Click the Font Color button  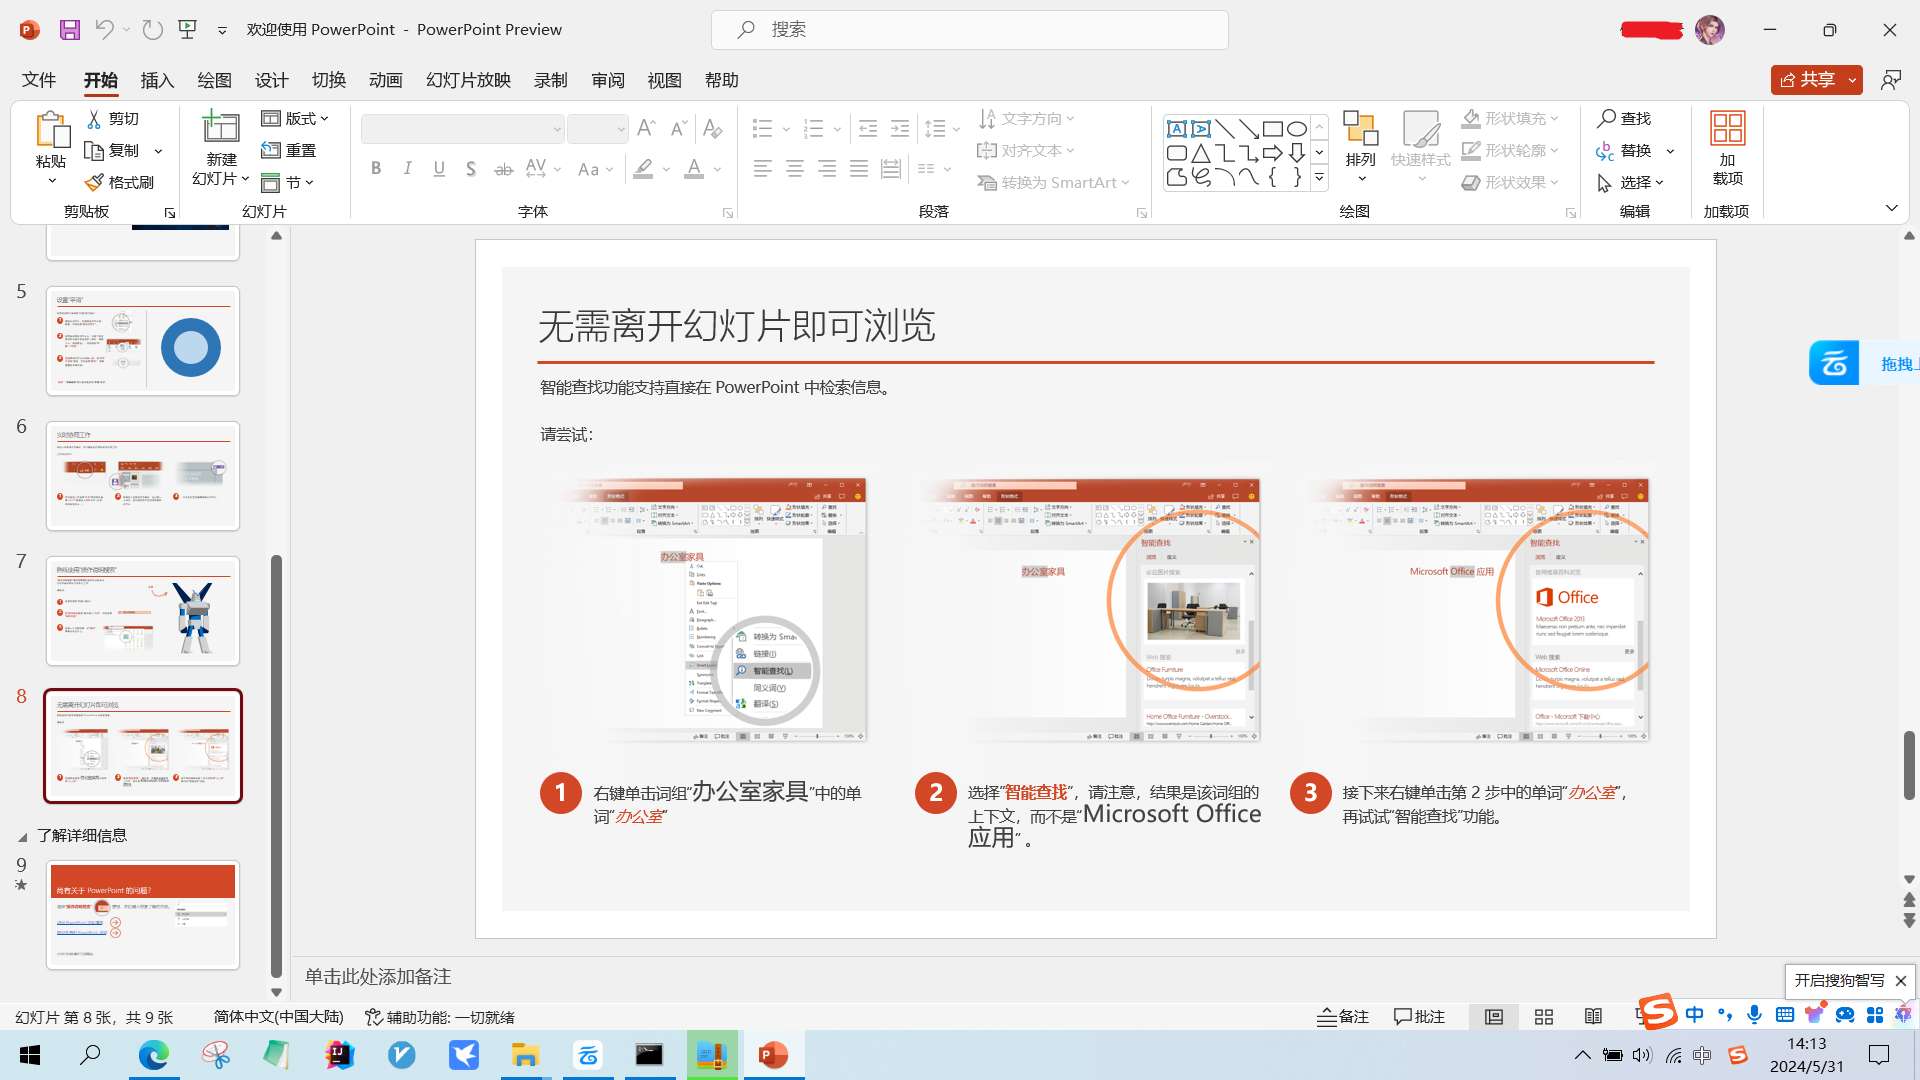coord(693,169)
